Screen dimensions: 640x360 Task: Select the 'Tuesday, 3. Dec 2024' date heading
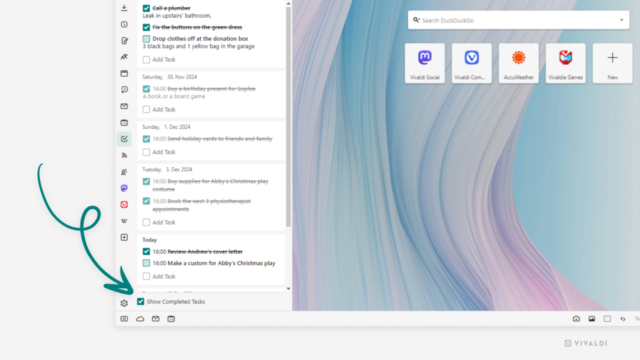tap(167, 169)
